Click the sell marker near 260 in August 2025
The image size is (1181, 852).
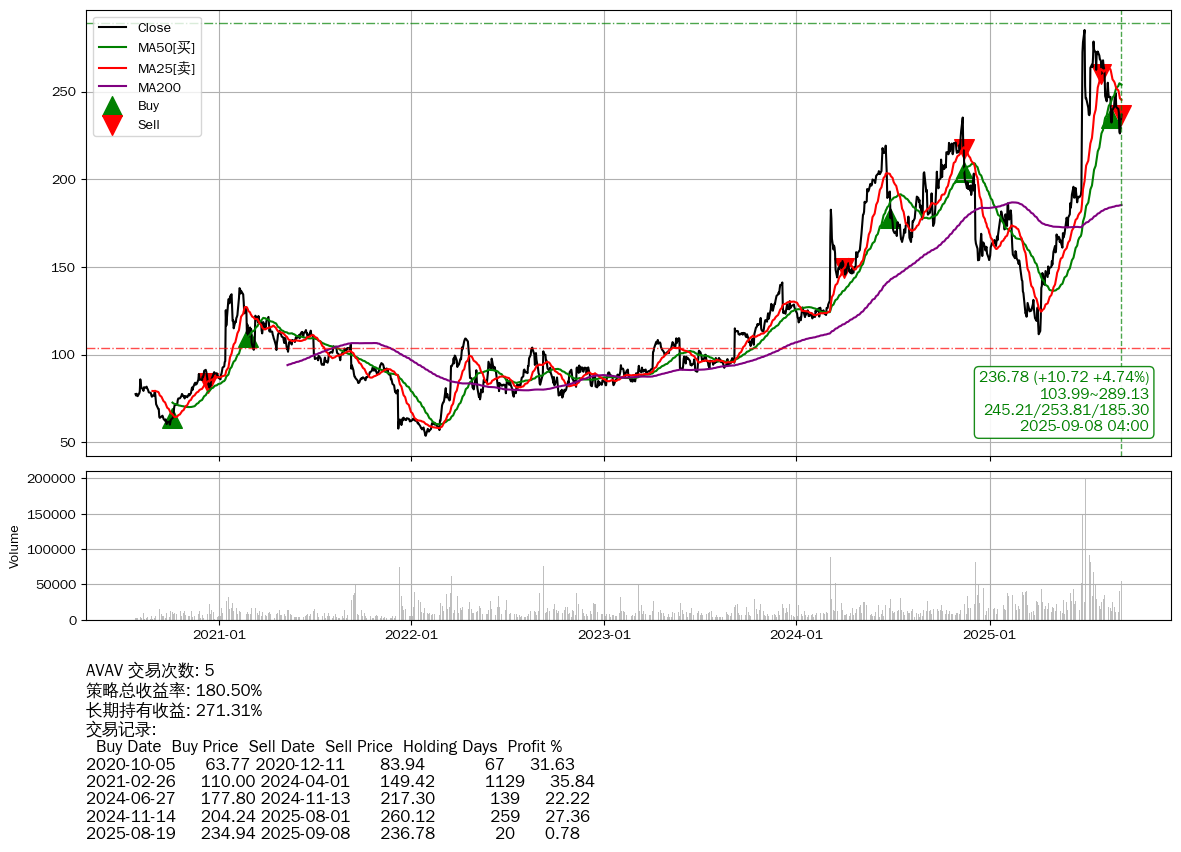[x=1101, y=74]
